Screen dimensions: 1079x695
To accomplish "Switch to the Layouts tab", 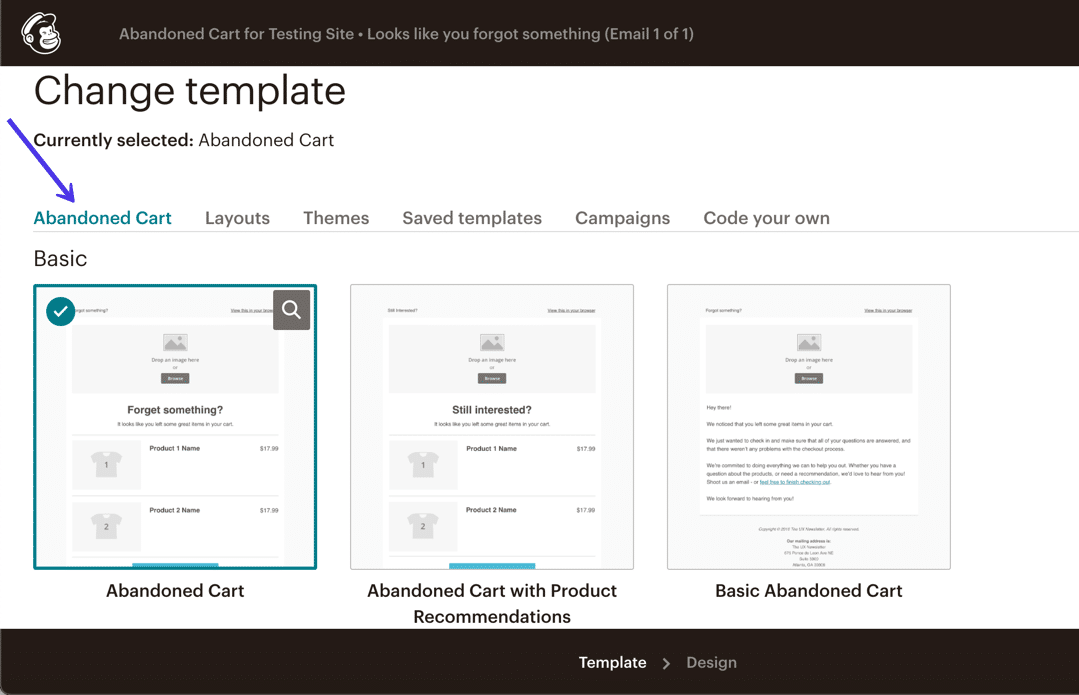I will [x=237, y=218].
